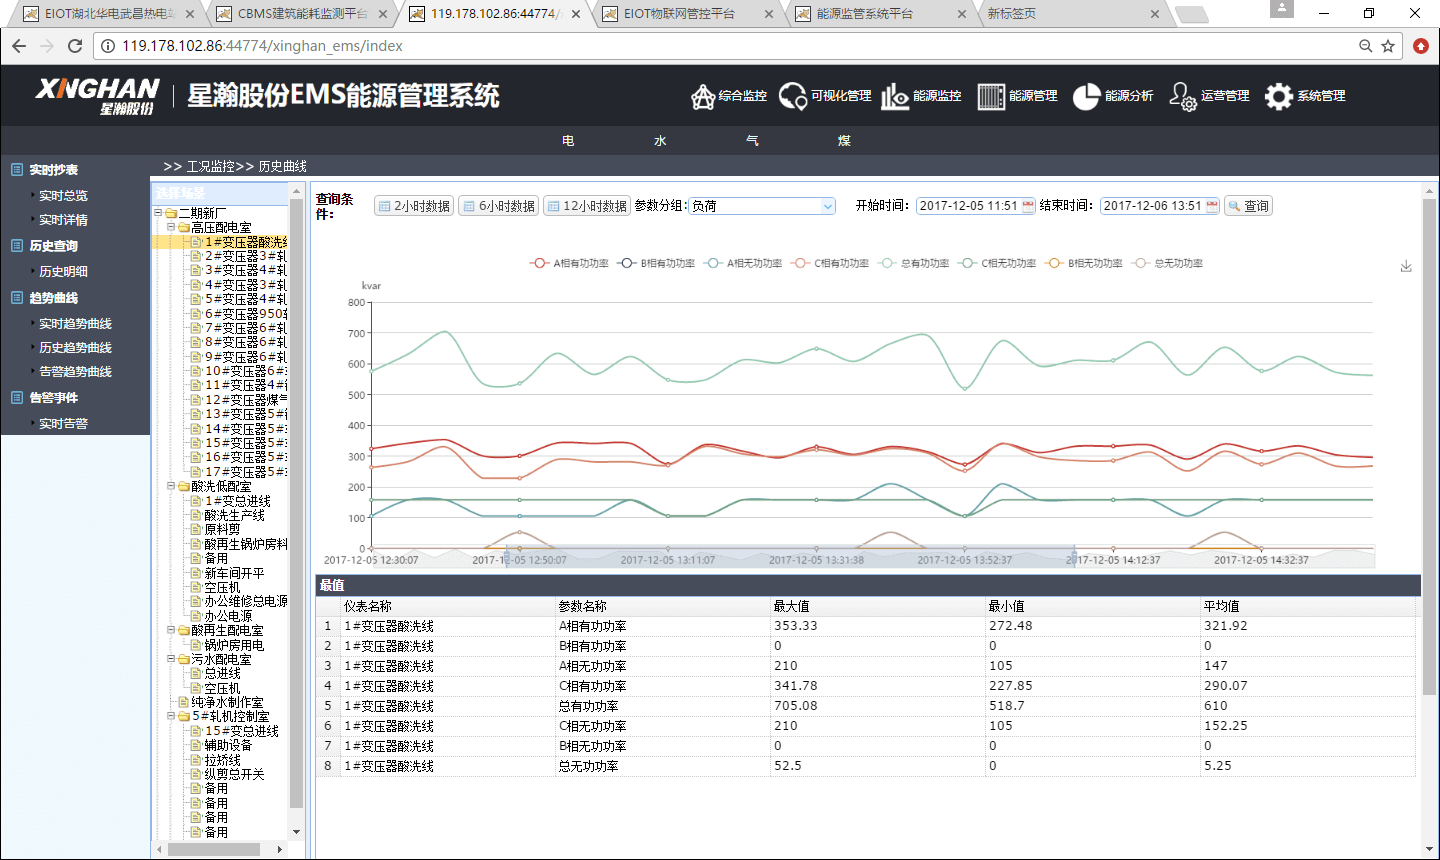Toggle A相无功功率 legend series
This screenshot has height=860, width=1440.
point(743,264)
